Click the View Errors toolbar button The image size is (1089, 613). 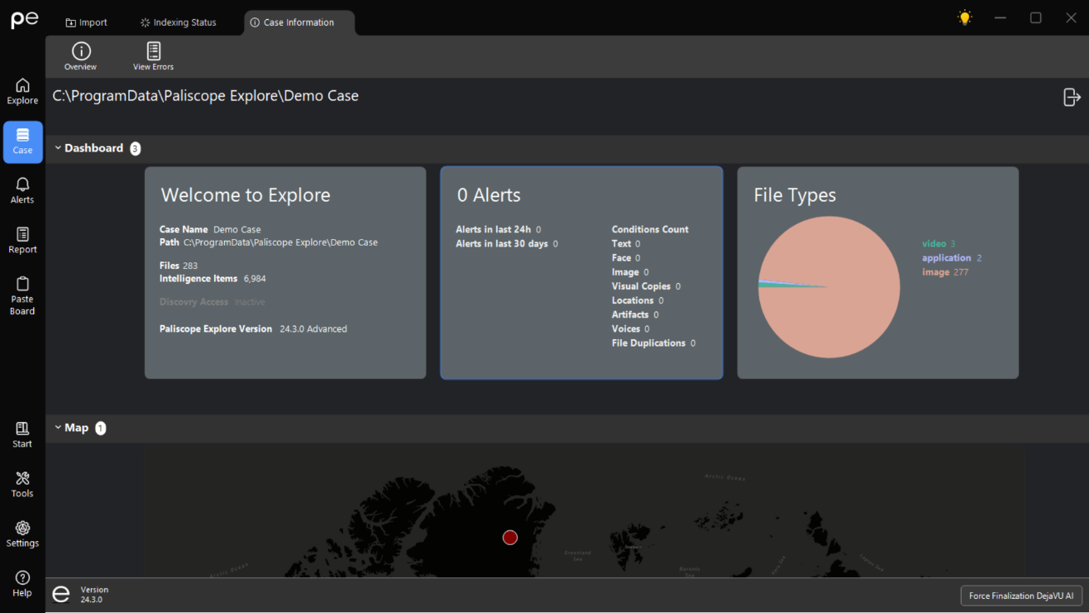(x=153, y=56)
